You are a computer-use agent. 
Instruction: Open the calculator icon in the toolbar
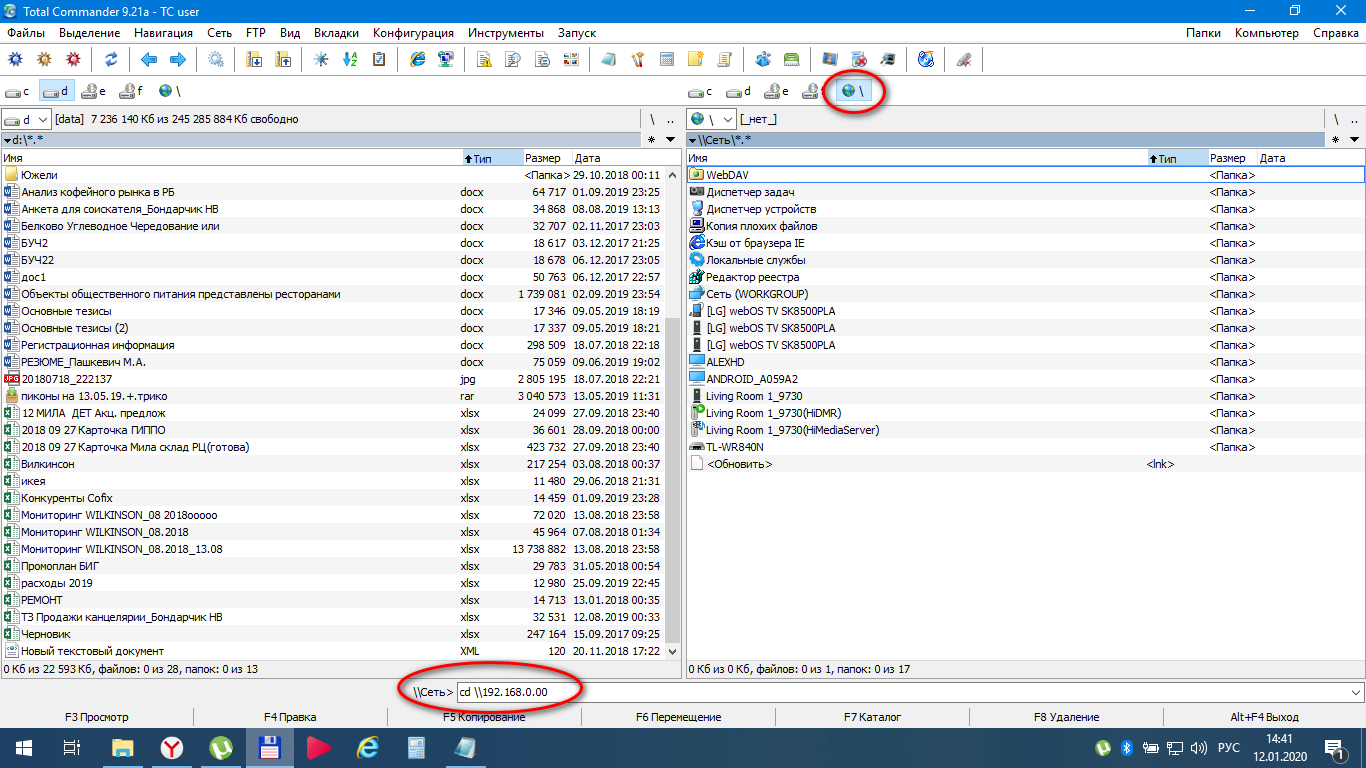[x=666, y=59]
